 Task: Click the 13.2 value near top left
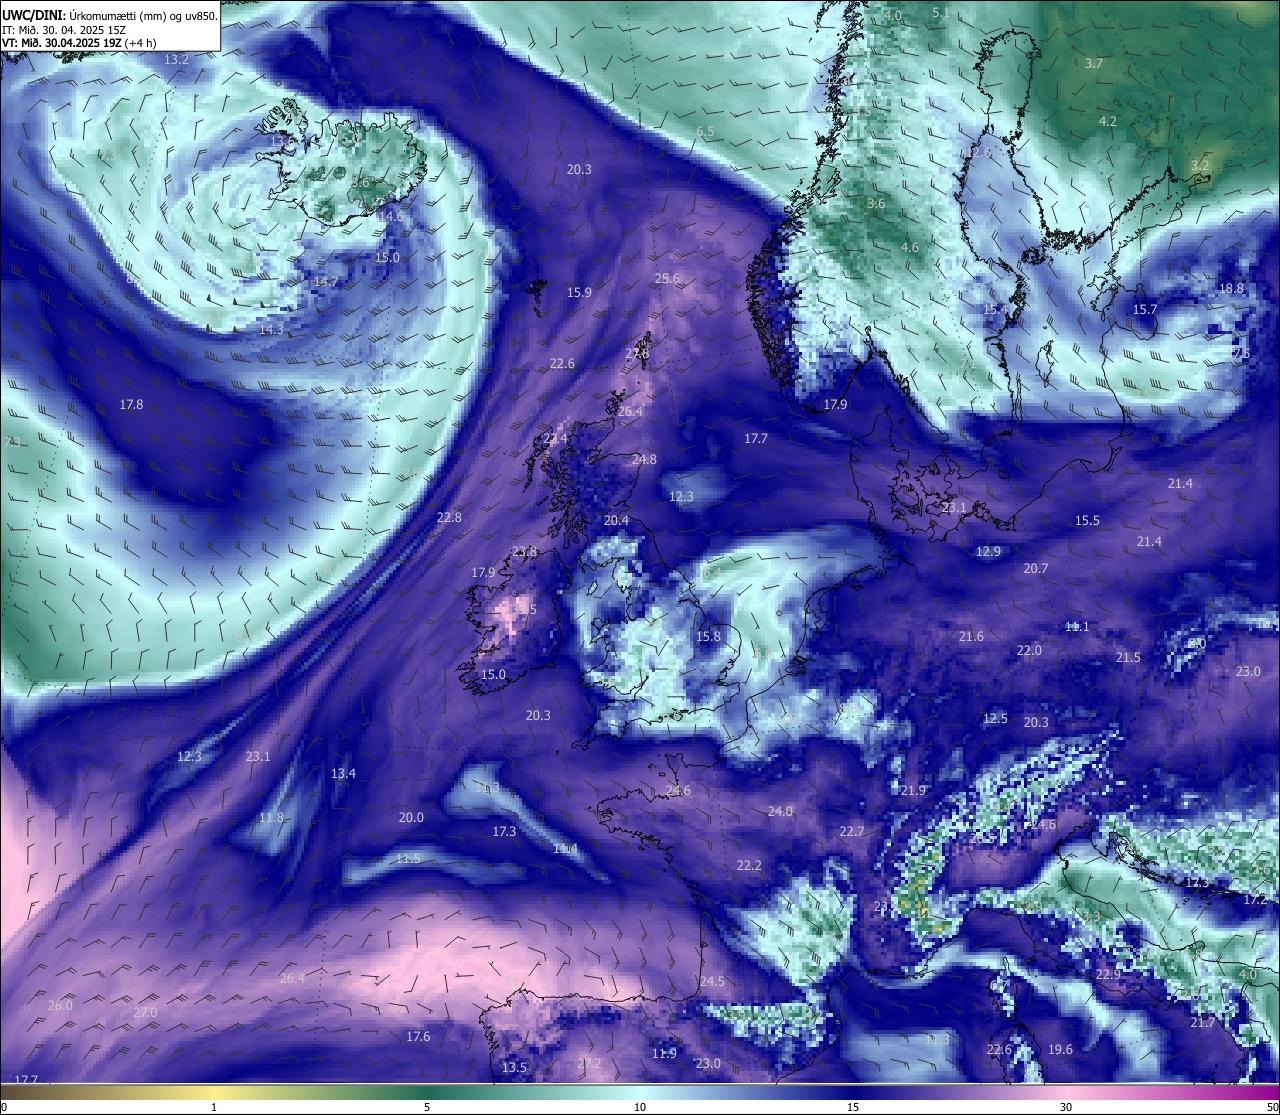coord(176,60)
